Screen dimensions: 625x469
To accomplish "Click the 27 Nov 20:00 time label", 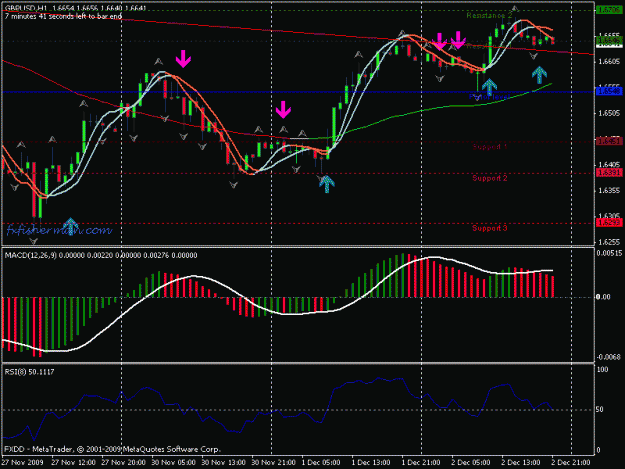I will (124, 462).
